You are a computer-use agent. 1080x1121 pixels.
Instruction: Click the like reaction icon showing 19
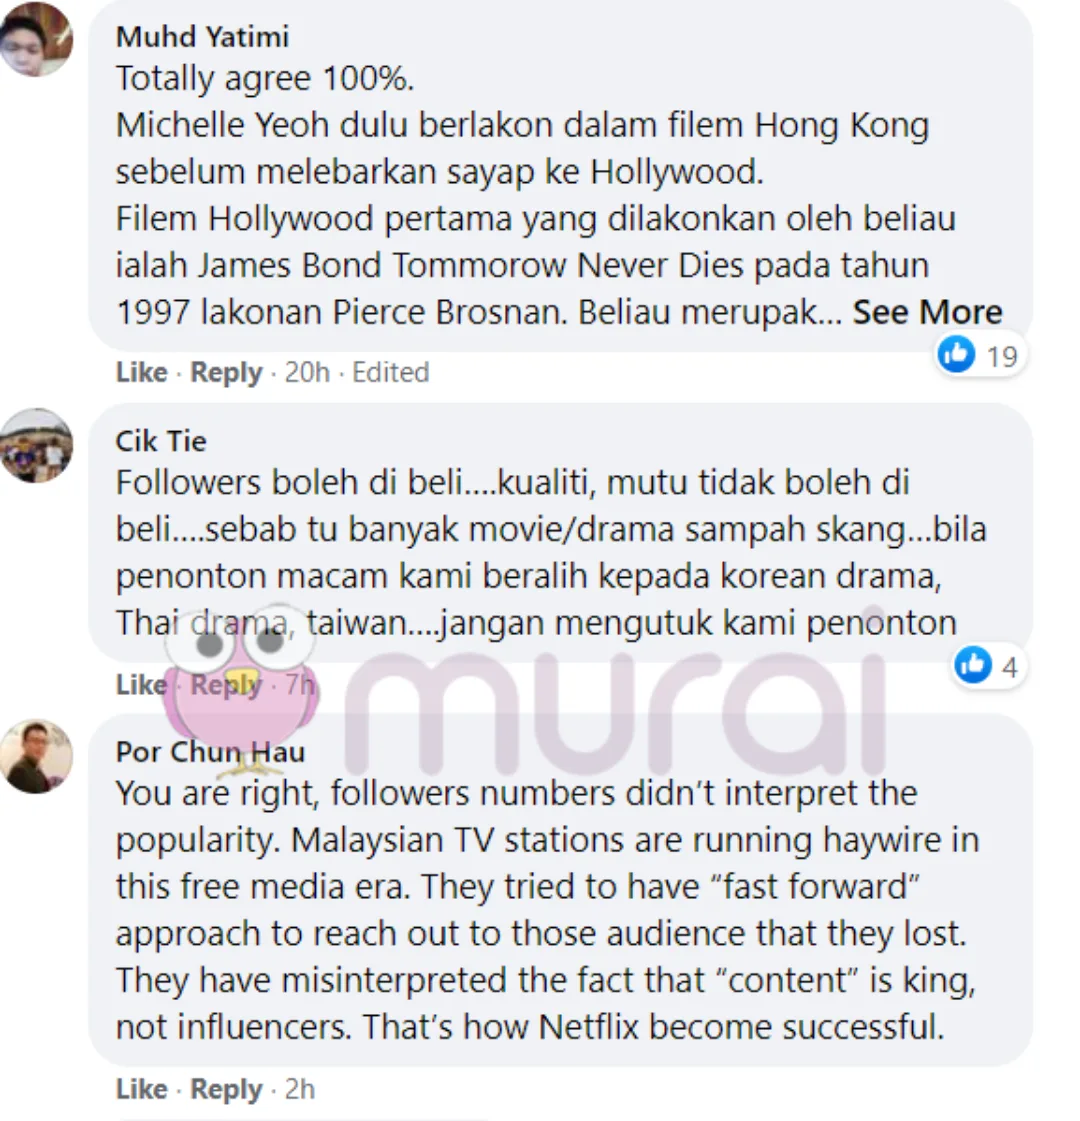coord(956,354)
